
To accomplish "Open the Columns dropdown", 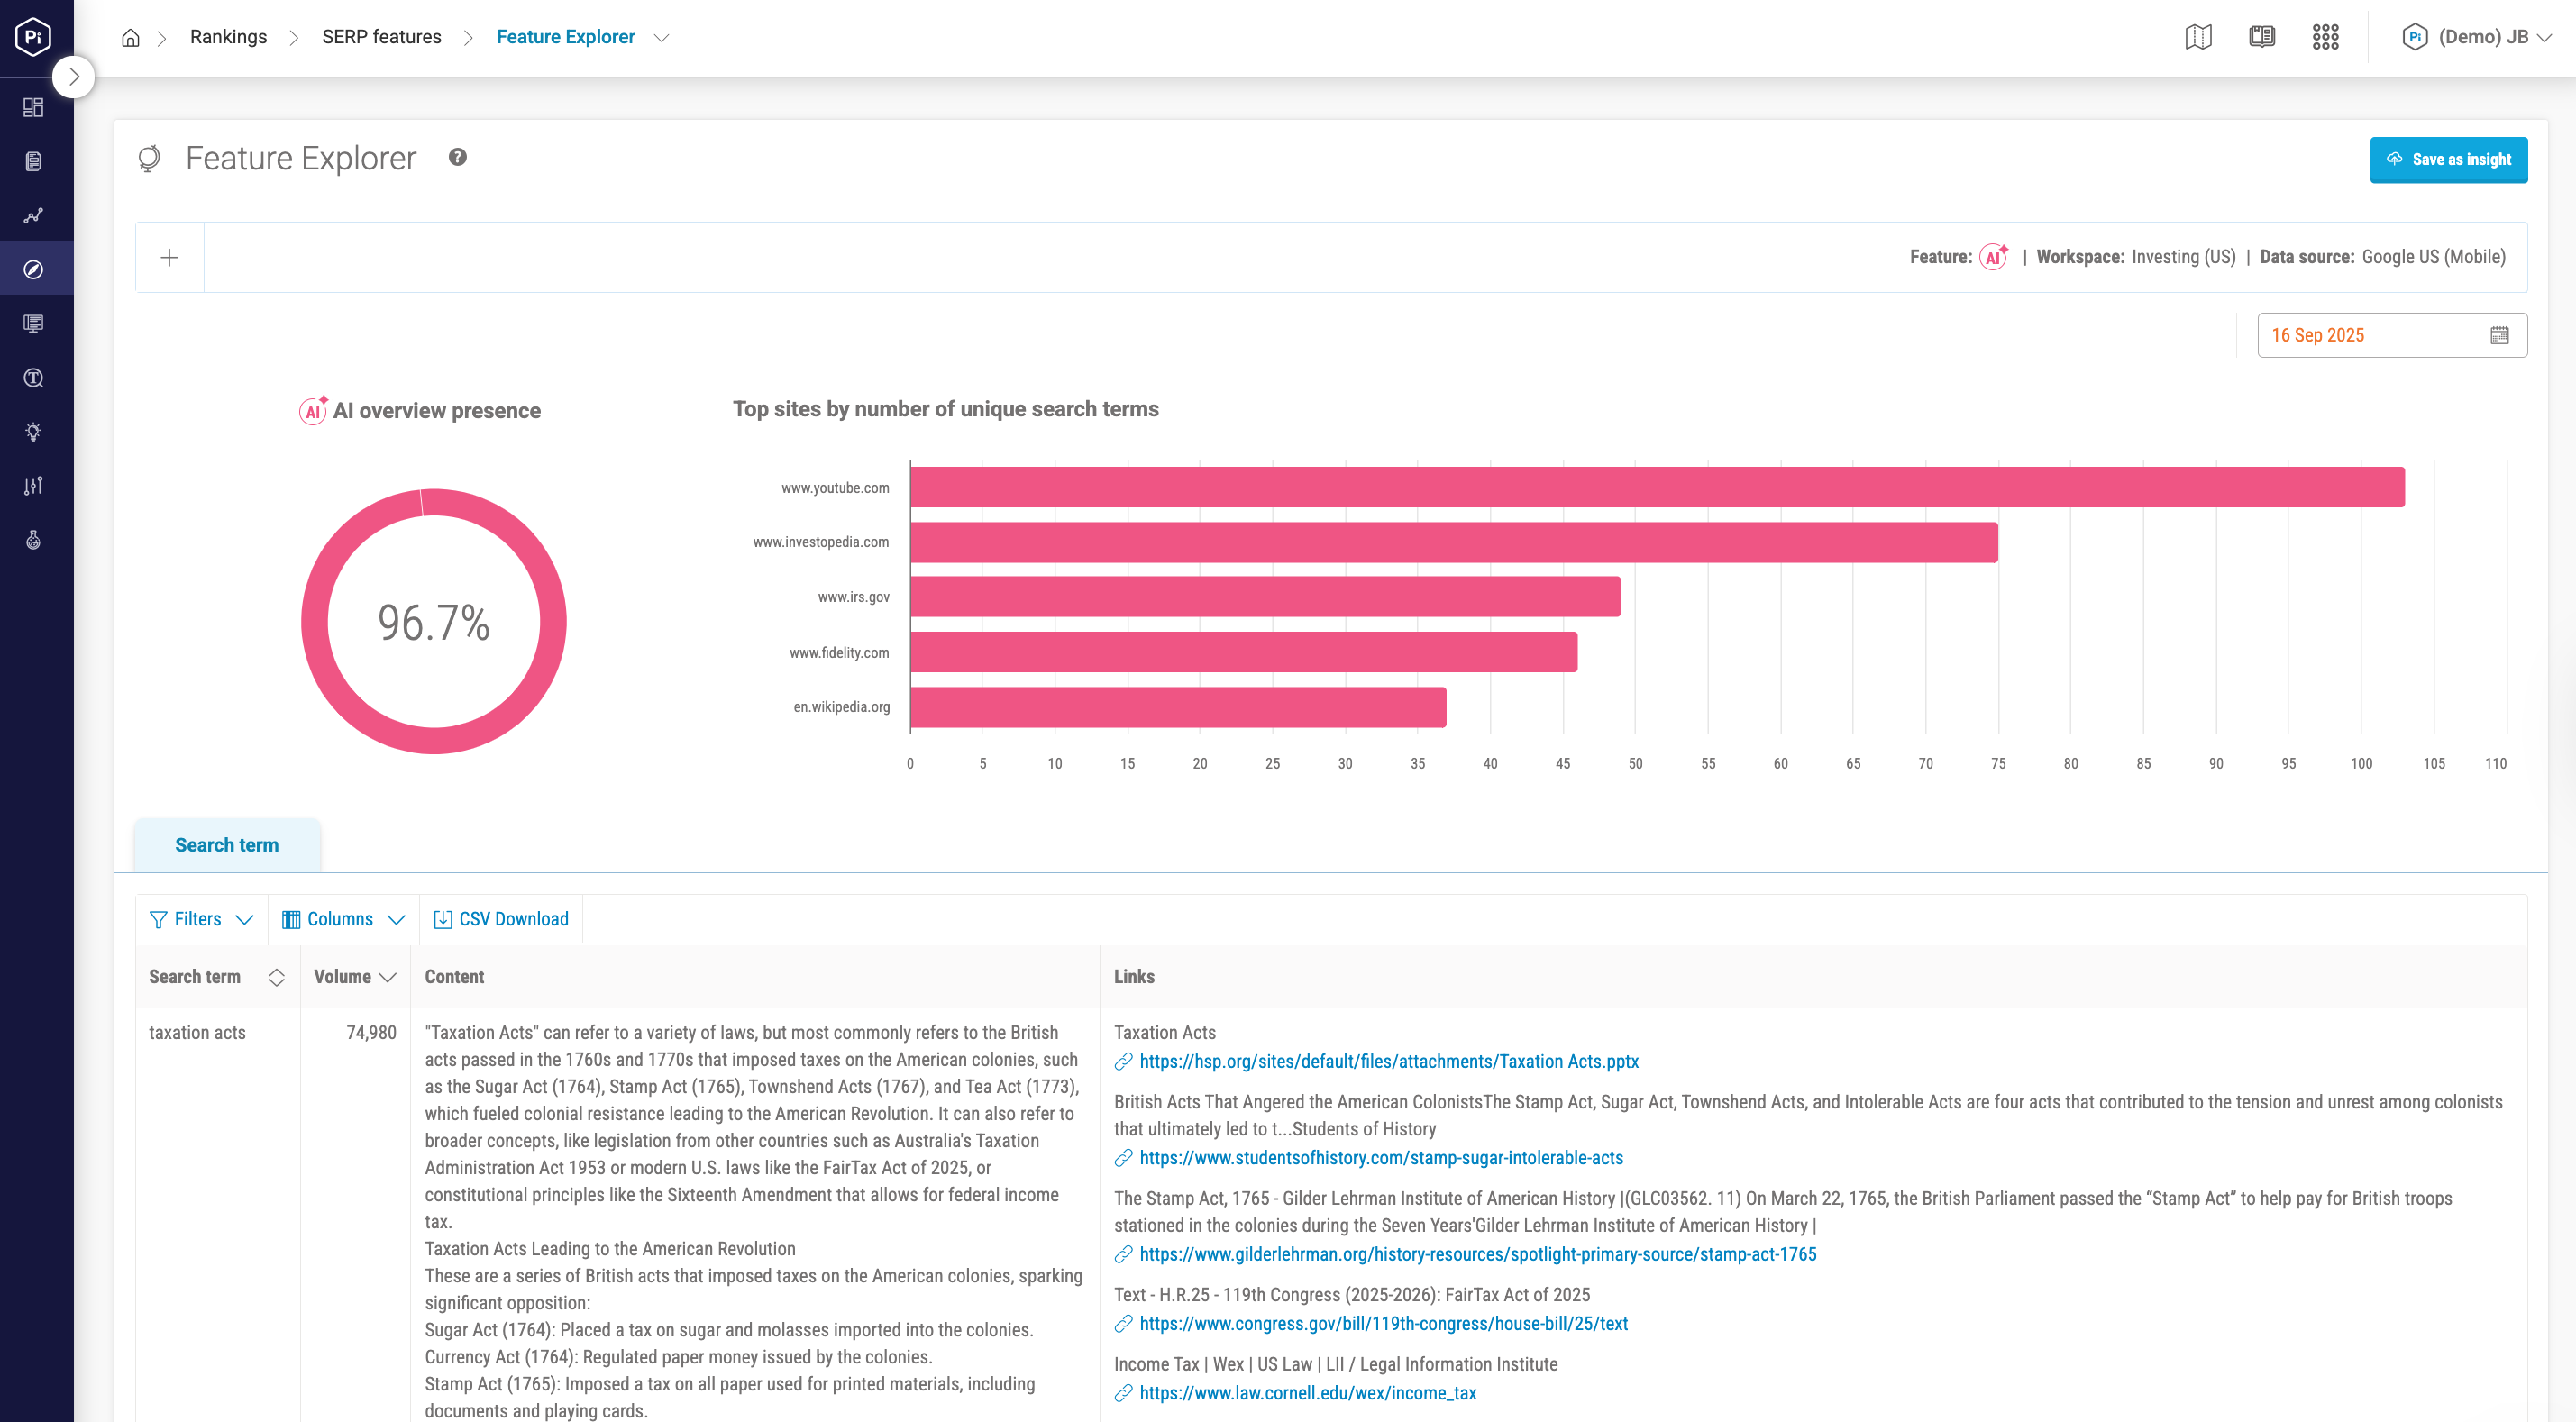I will 343,919.
